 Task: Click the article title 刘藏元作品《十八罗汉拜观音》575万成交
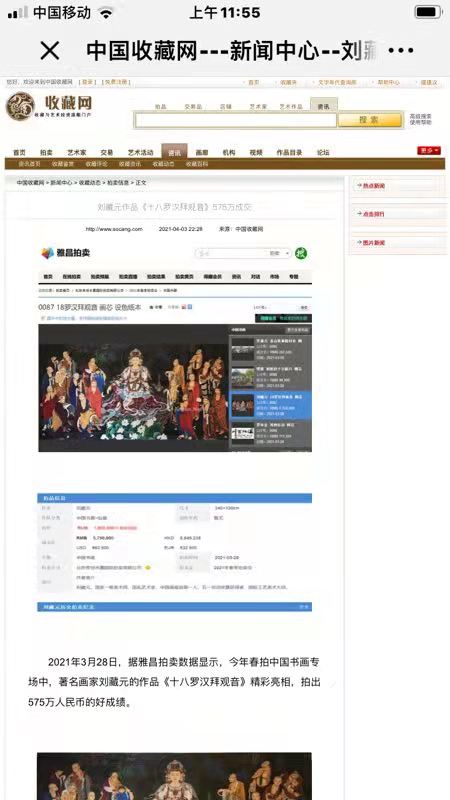coord(174,207)
